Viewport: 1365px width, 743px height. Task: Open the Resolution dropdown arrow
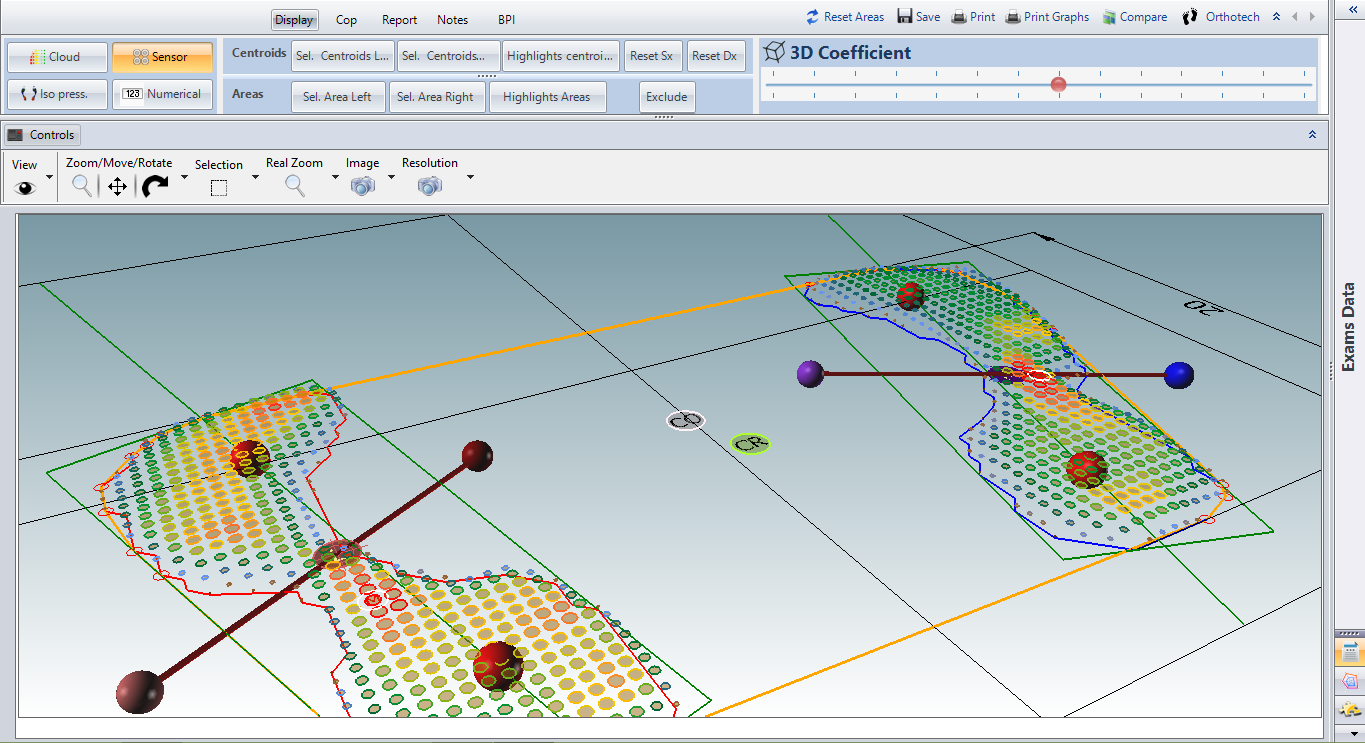(x=470, y=178)
